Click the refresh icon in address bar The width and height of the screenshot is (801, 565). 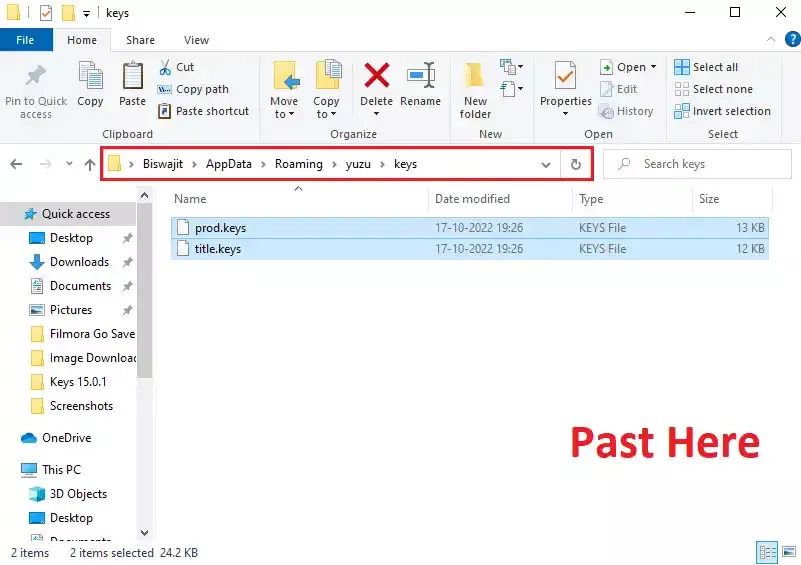pyautogui.click(x=576, y=164)
